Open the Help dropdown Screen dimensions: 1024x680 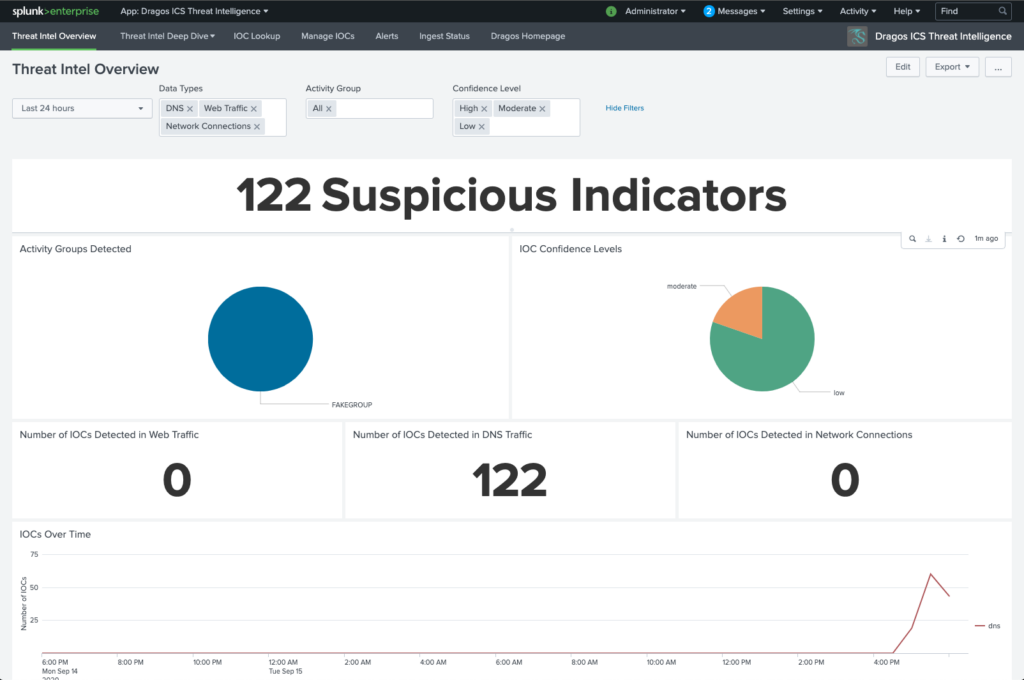click(x=906, y=11)
